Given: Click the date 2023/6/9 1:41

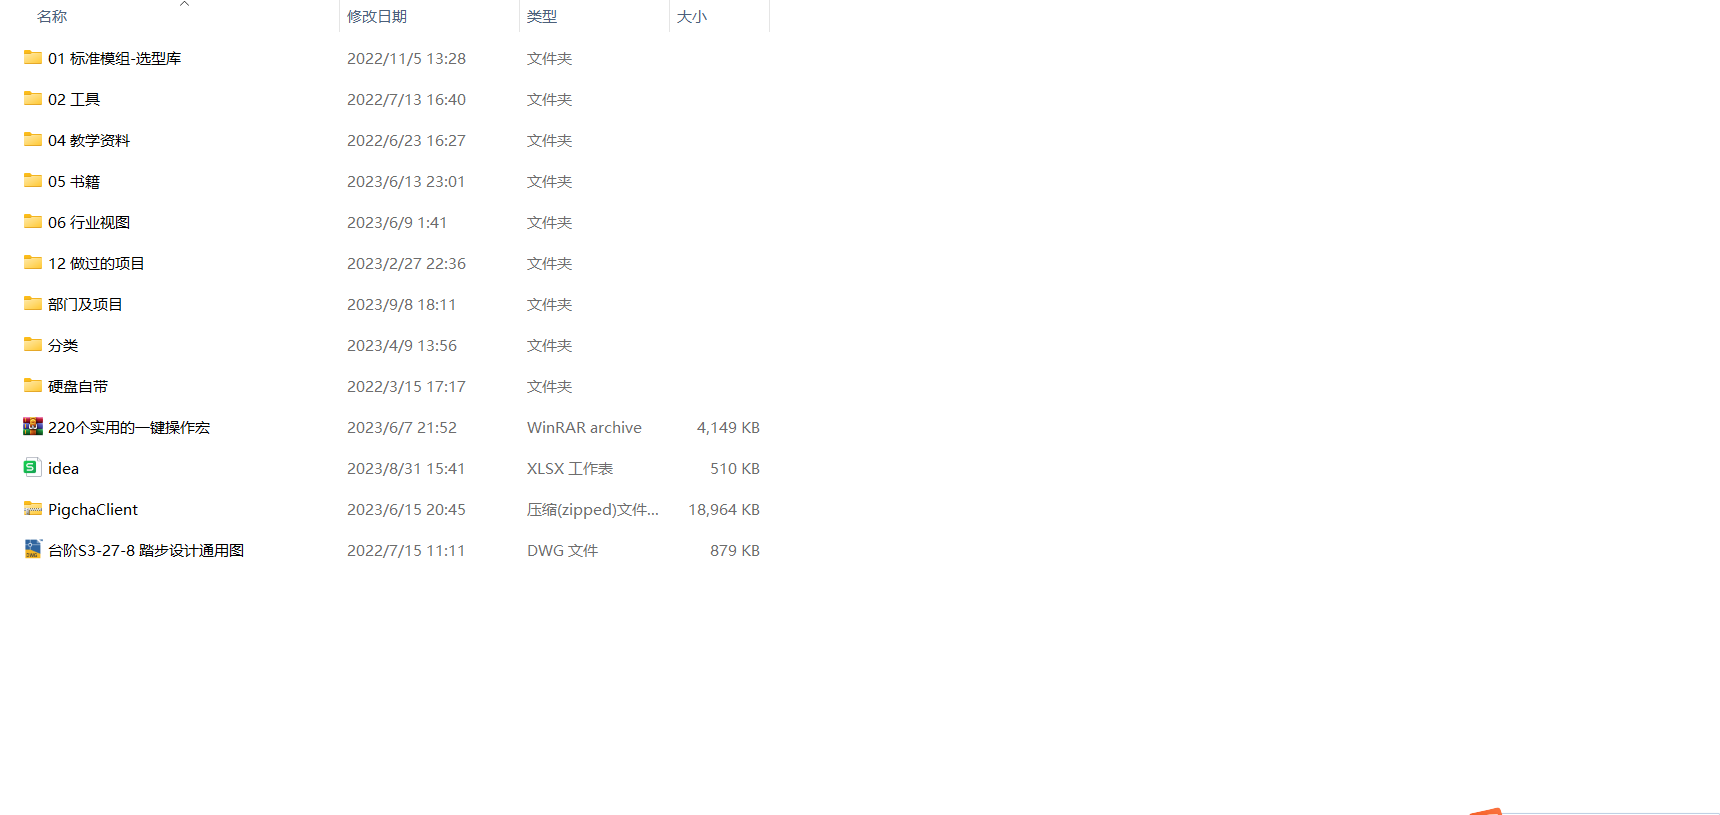Looking at the screenshot, I should pyautogui.click(x=397, y=223).
